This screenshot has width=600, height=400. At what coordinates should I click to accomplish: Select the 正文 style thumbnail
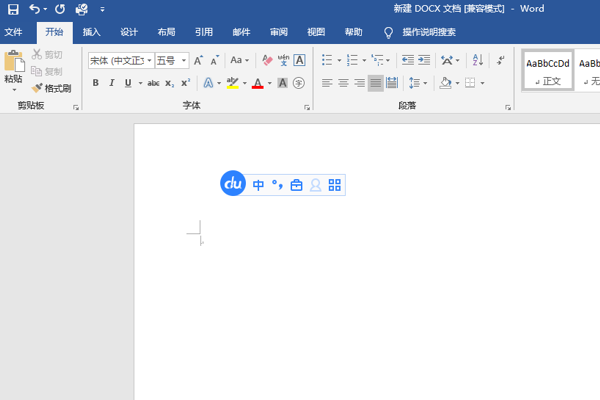tap(548, 70)
